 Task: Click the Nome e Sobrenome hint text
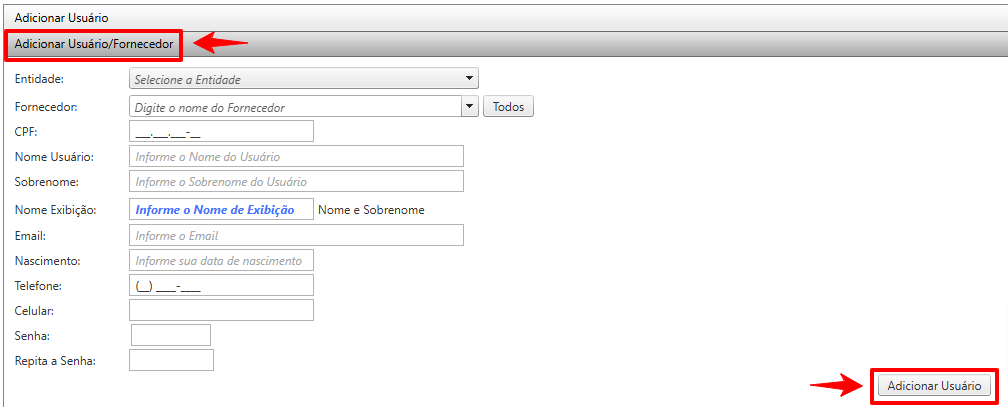click(371, 210)
